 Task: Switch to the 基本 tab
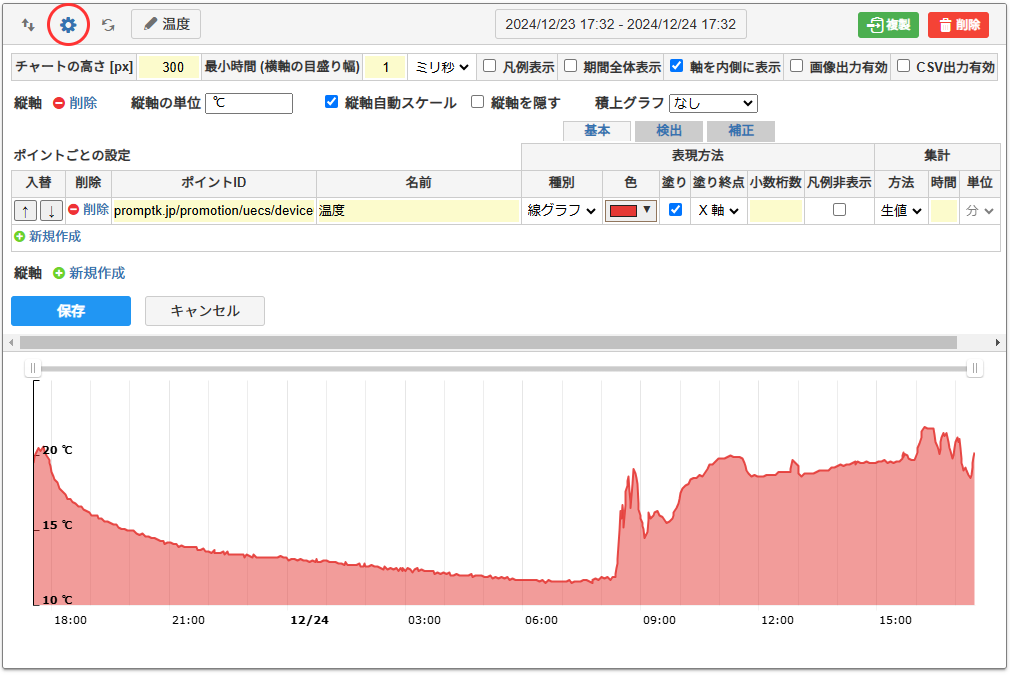pyautogui.click(x=597, y=131)
